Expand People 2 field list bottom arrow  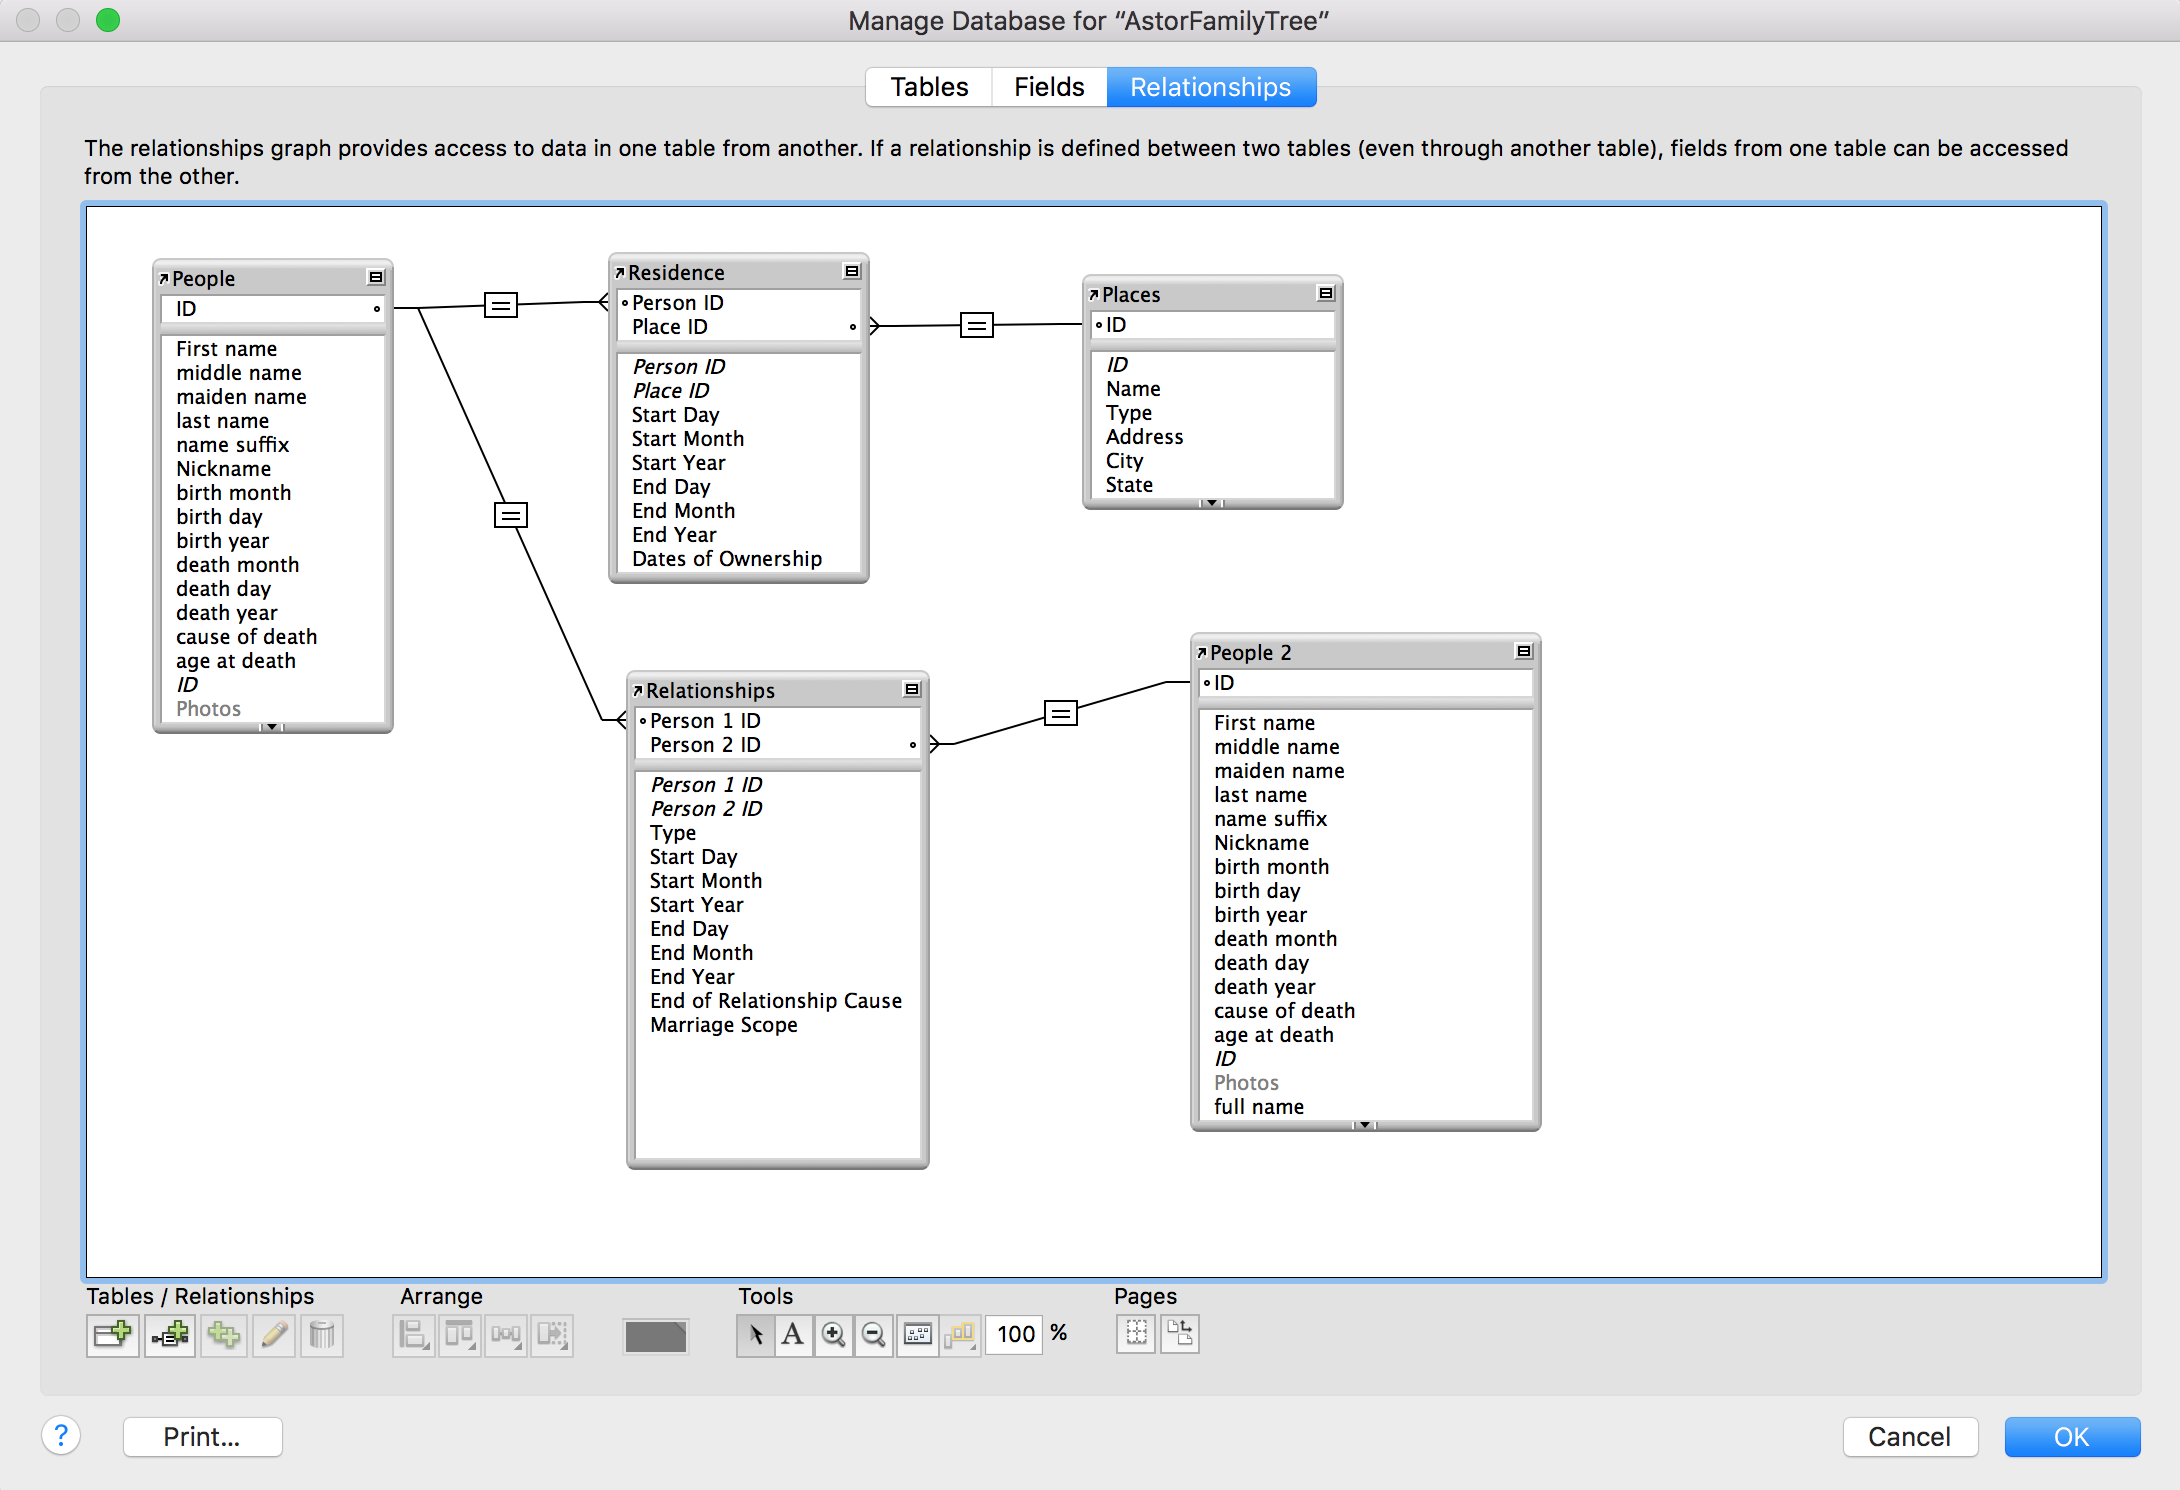(x=1364, y=1125)
